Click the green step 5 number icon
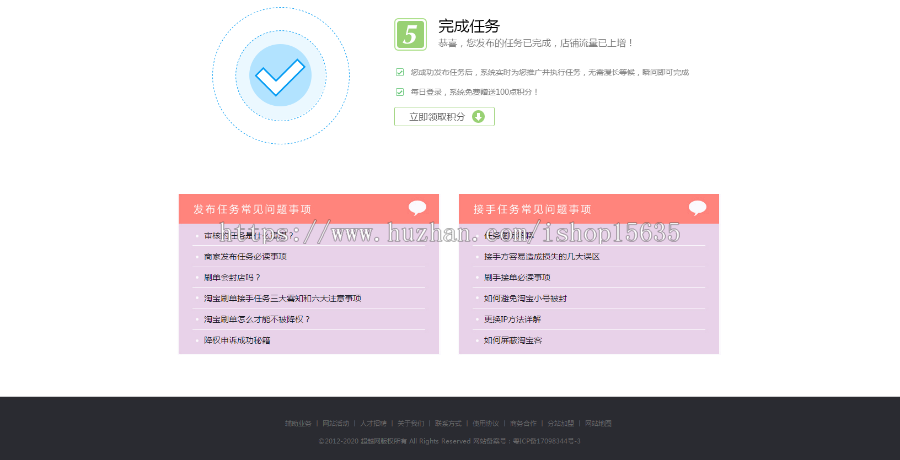Viewport: 900px width, 460px height. 410,34
